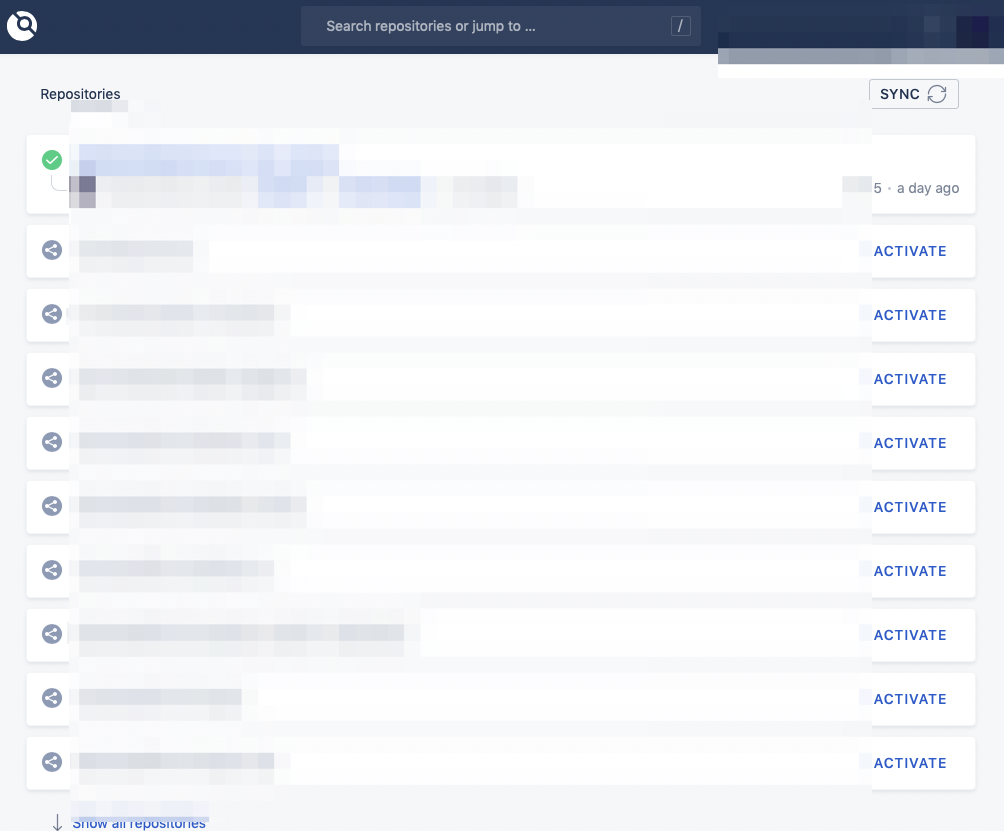Select the Repositories heading text
This screenshot has height=831, width=1004.
[x=80, y=94]
